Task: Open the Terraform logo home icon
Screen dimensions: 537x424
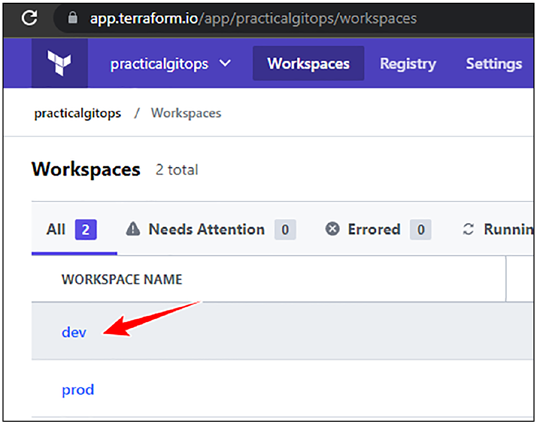Action: 60,63
